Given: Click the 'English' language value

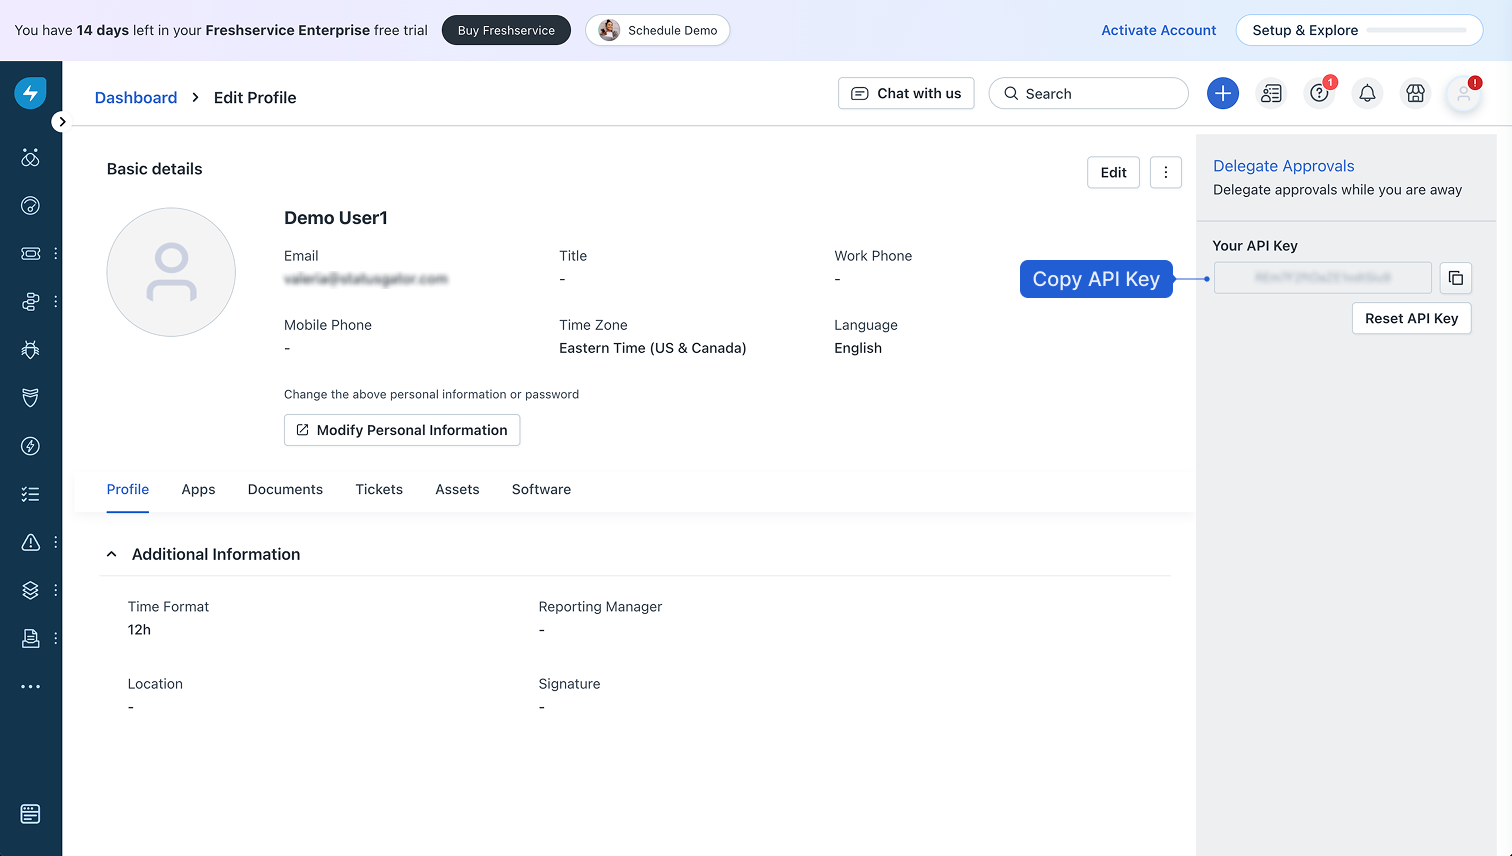Looking at the screenshot, I should [x=858, y=348].
